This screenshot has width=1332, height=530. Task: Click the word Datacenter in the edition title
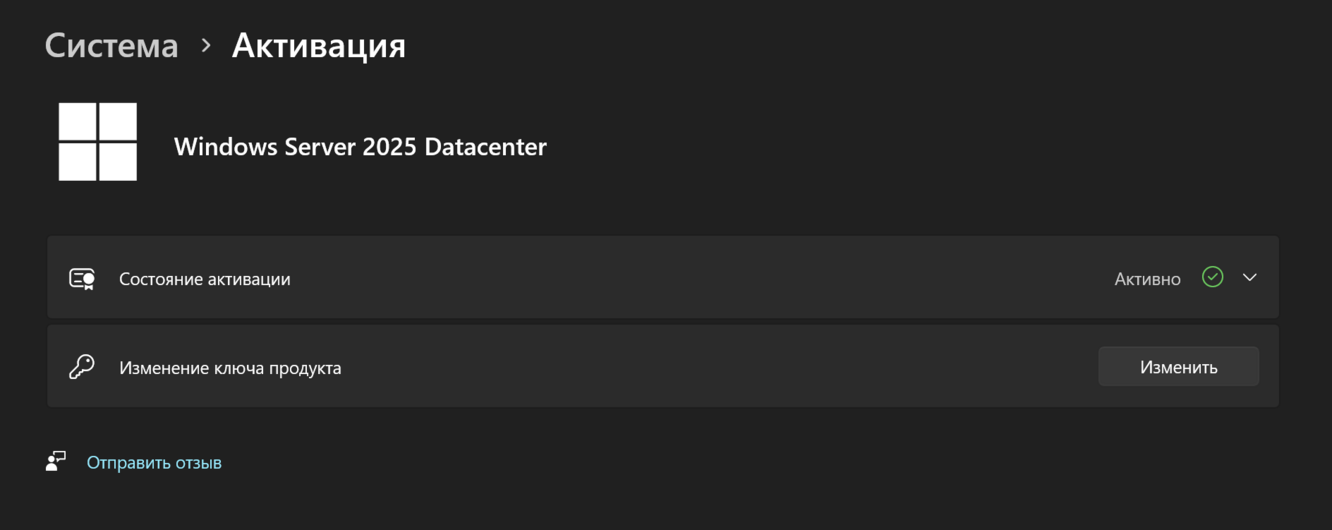pyautogui.click(x=485, y=147)
